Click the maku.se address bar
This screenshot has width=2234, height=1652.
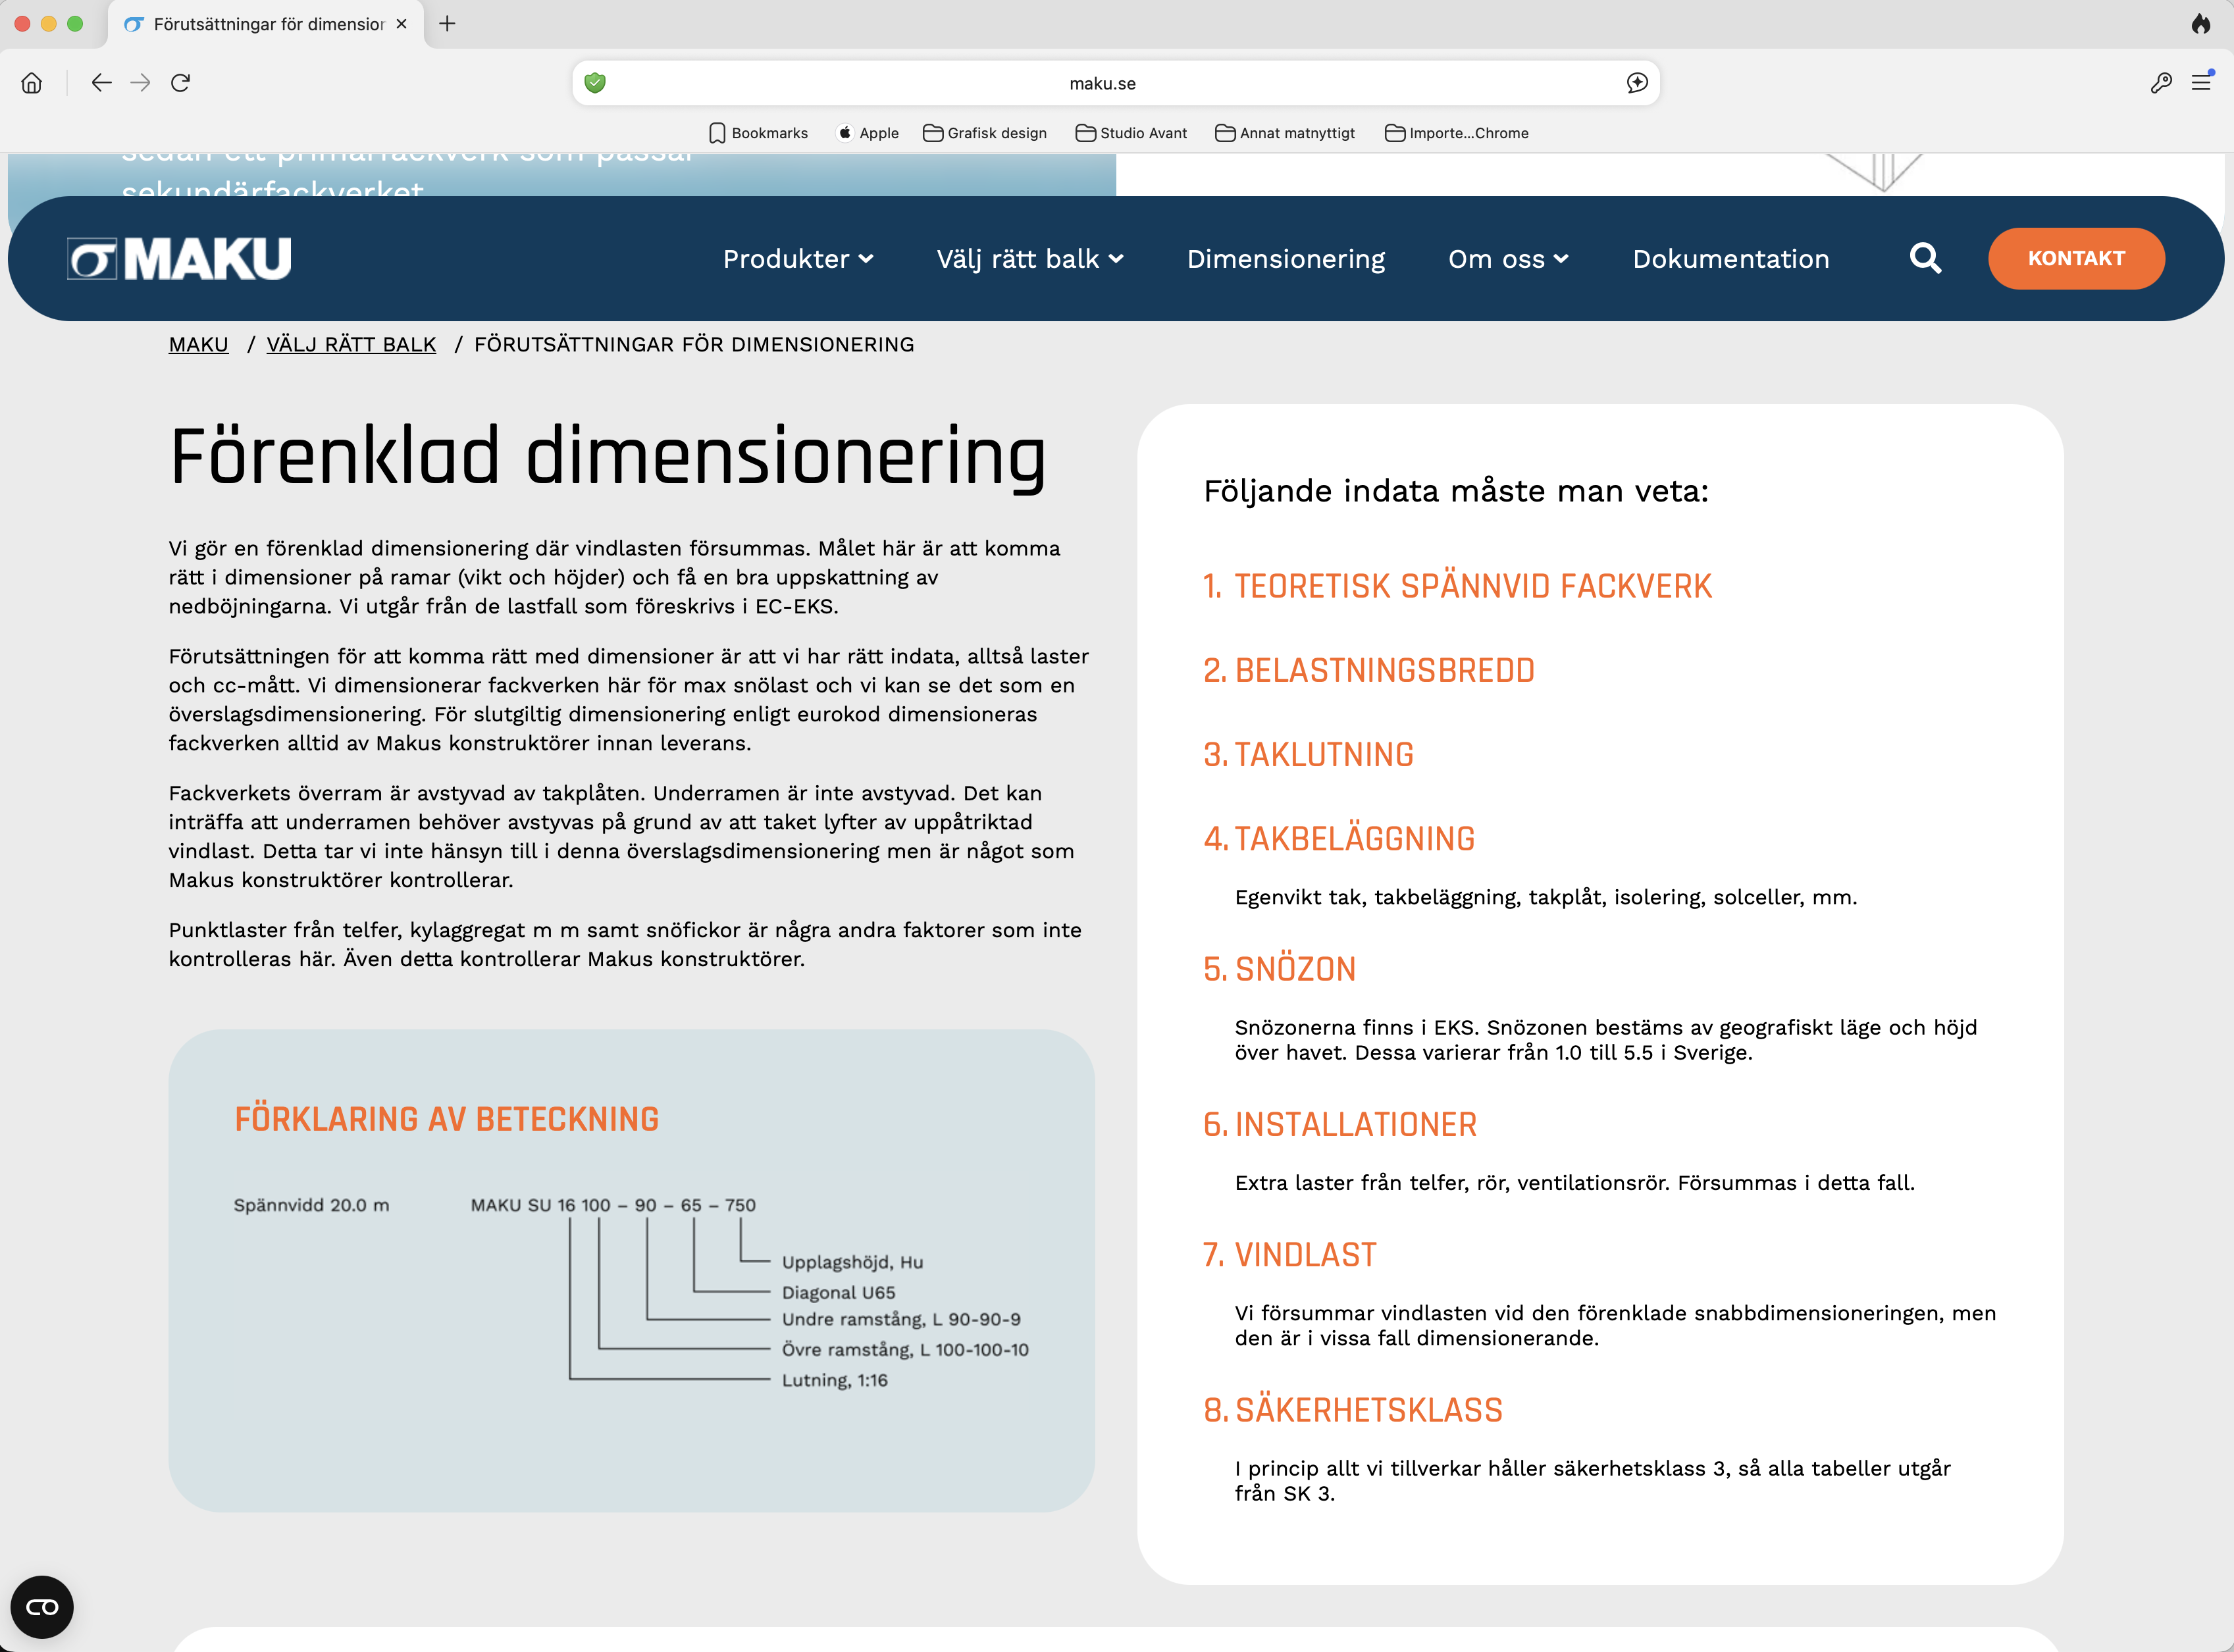pyautogui.click(x=1116, y=83)
